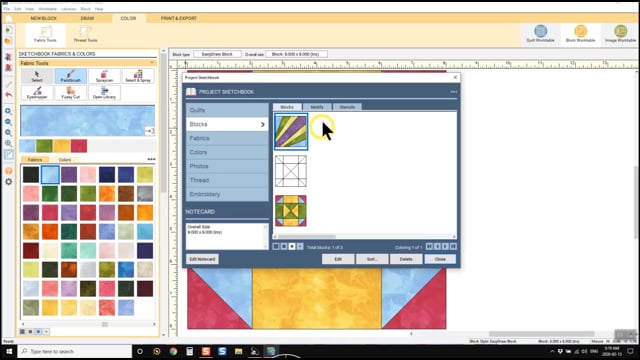The height and width of the screenshot is (360, 640).
Task: Select the Paintbrush fabric tool
Action: pyautogui.click(x=71, y=76)
